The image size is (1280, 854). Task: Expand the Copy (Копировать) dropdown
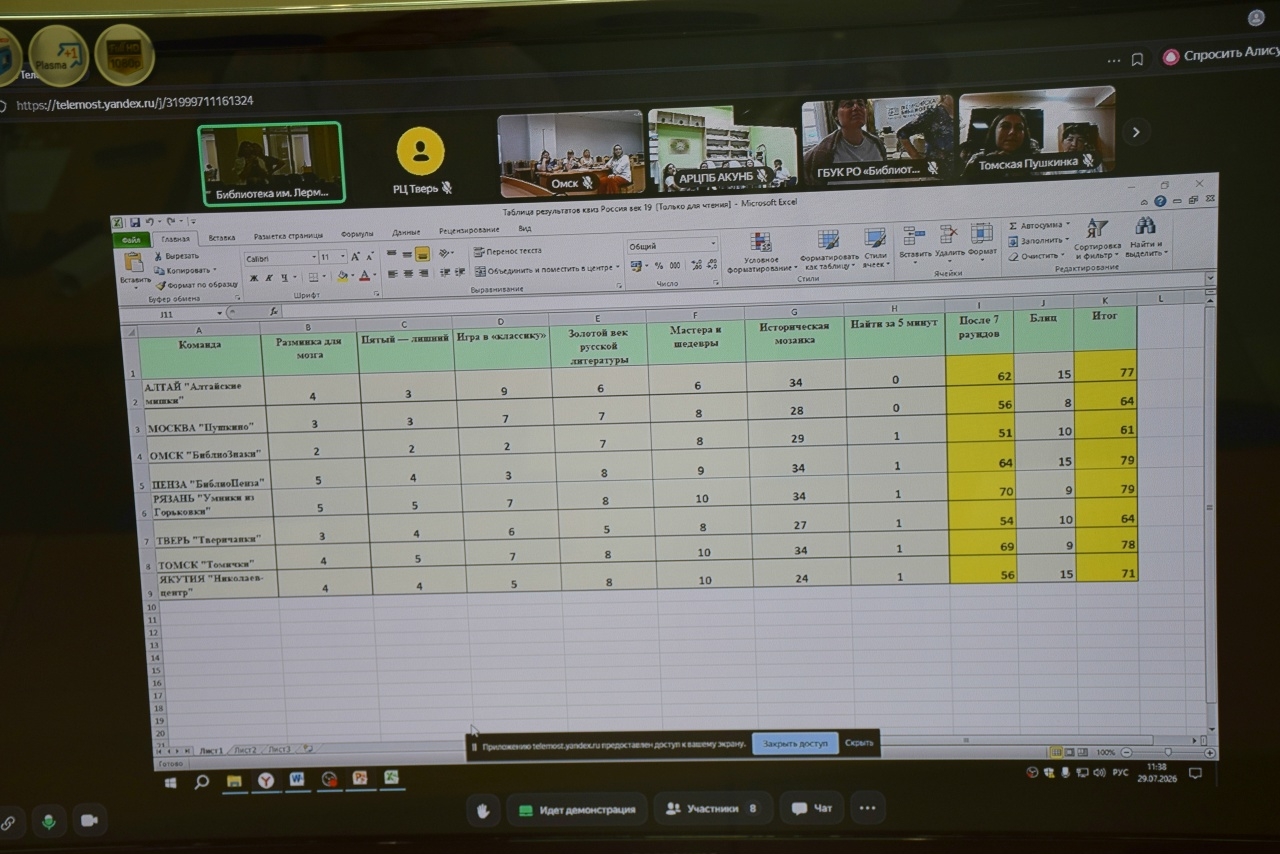coord(213,270)
